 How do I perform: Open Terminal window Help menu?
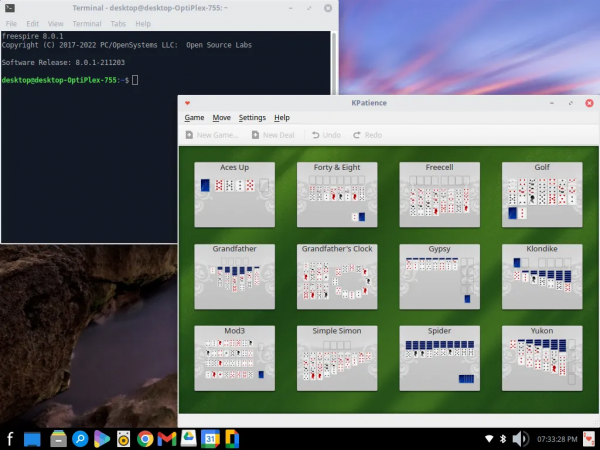click(143, 24)
